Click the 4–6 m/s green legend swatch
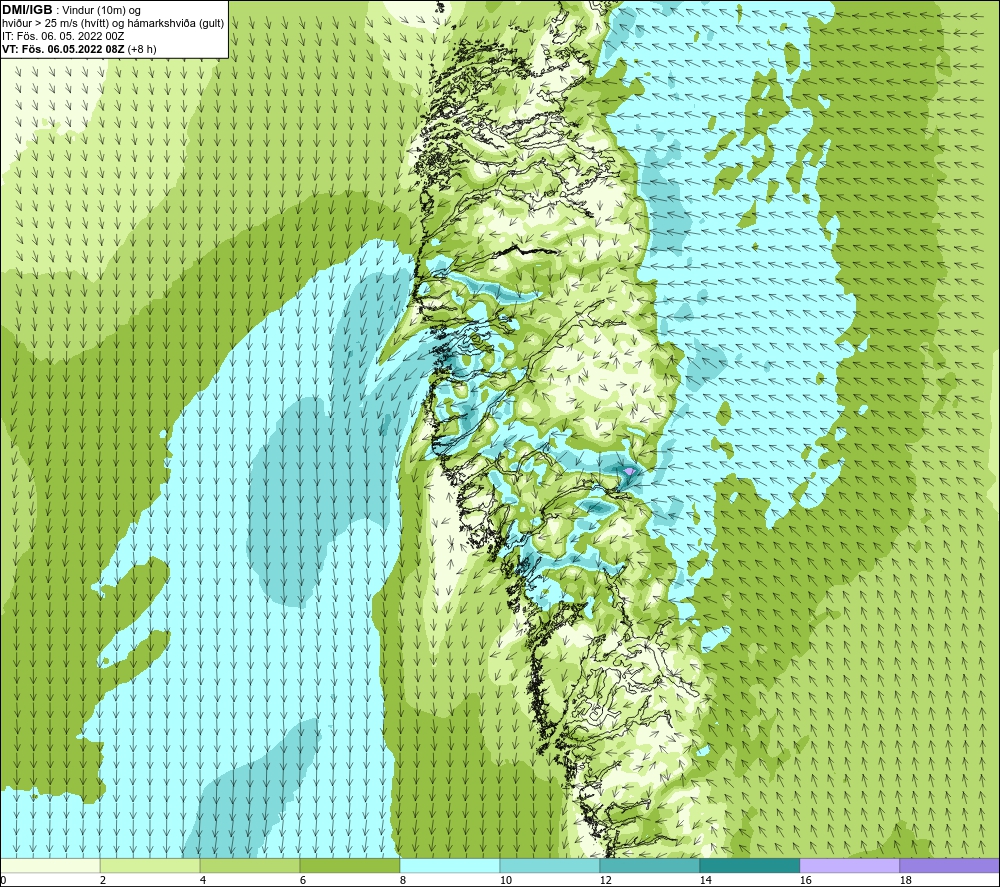 click(x=250, y=866)
